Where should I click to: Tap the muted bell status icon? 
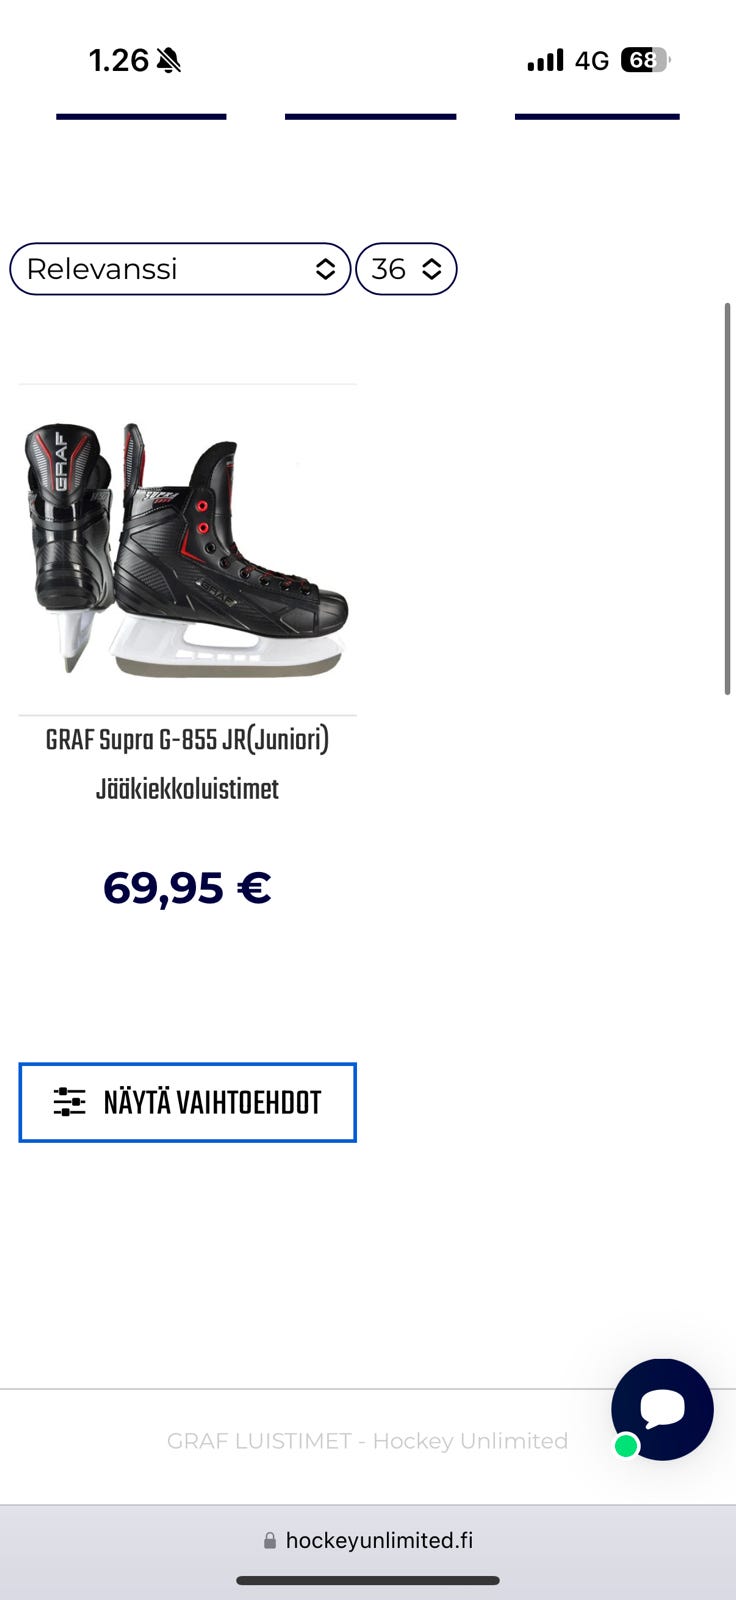coord(169,61)
